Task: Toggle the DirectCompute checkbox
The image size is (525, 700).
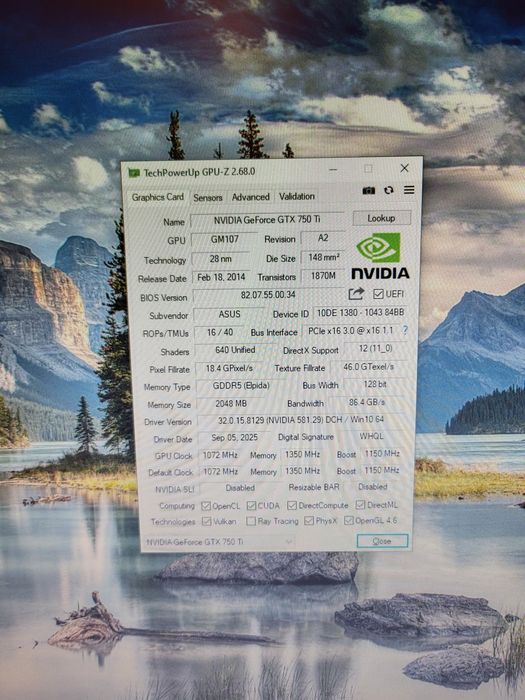Action: point(292,505)
